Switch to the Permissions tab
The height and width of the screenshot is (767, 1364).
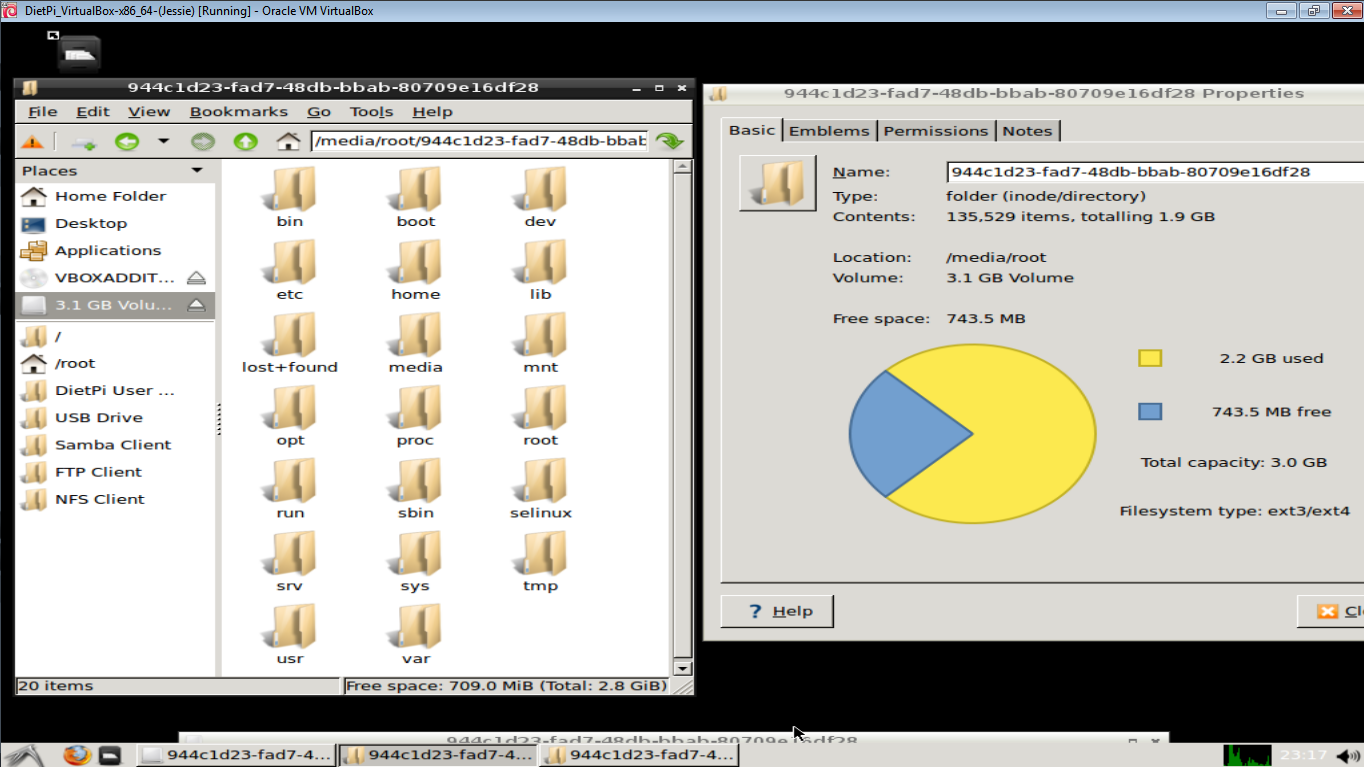pos(936,131)
